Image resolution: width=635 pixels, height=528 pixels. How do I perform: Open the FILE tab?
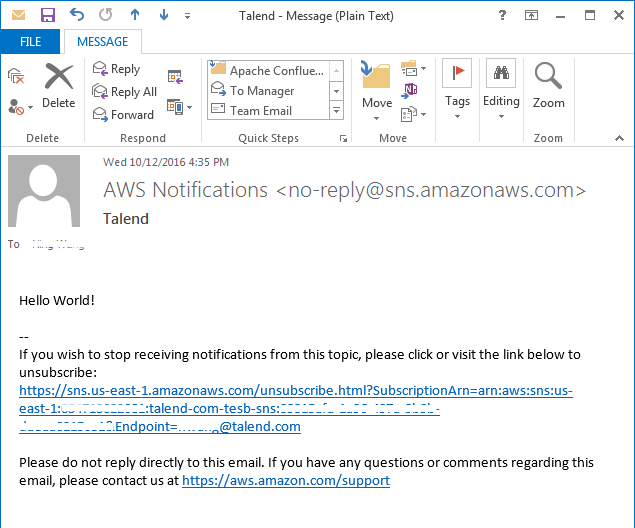tap(30, 42)
